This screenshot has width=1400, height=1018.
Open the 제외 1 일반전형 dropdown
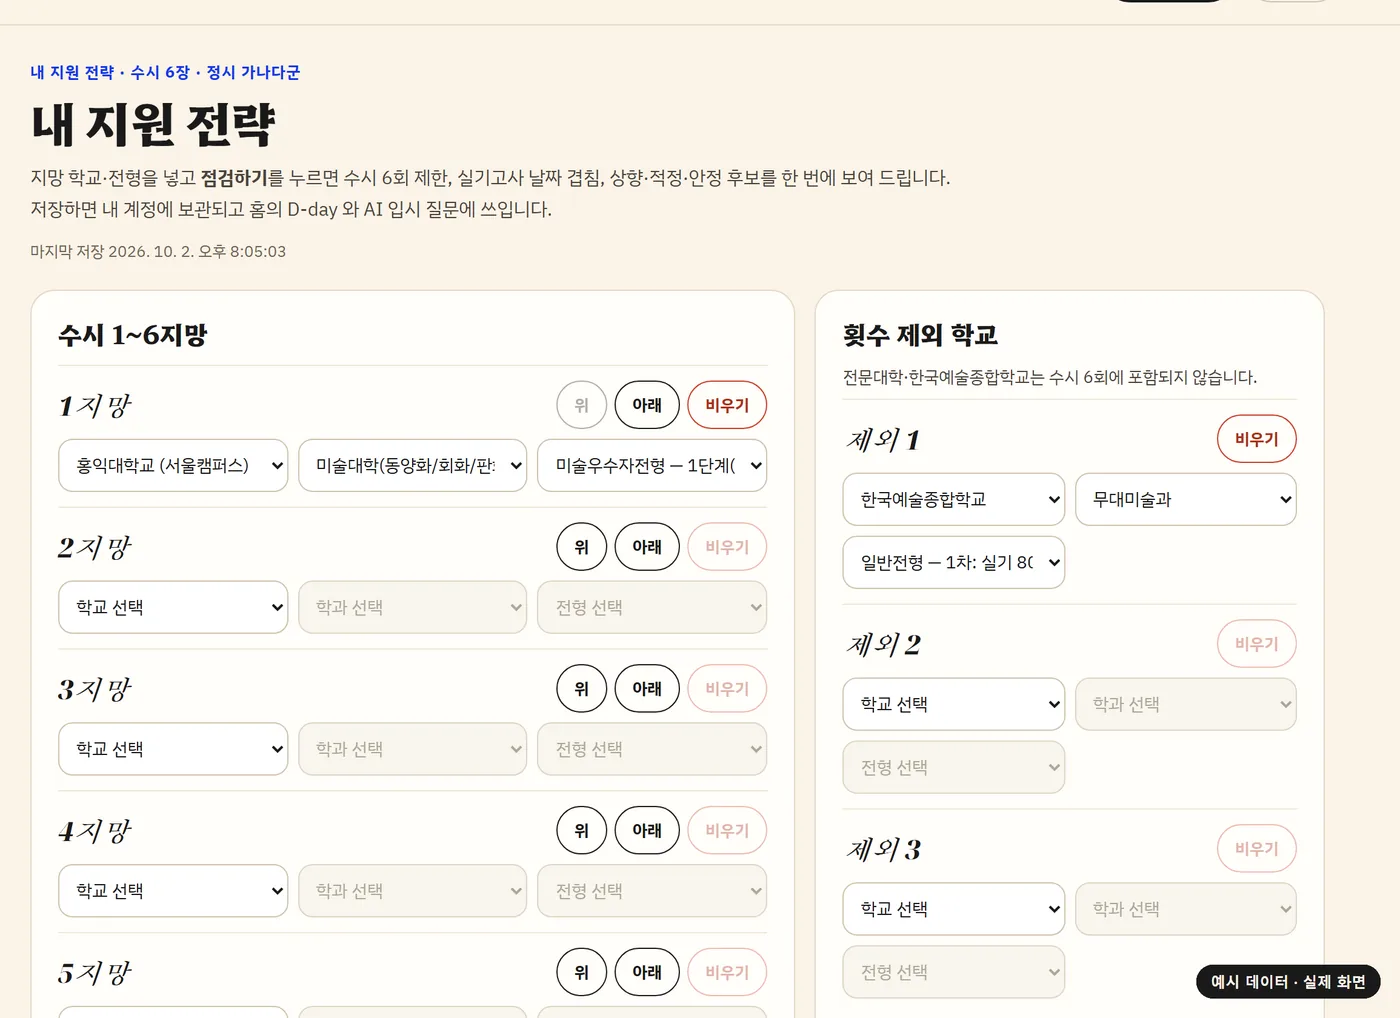[x=954, y=563]
